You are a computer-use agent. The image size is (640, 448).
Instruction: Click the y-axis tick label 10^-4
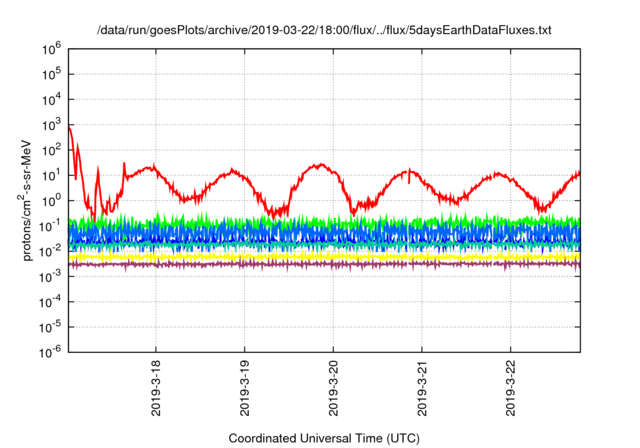coord(49,302)
